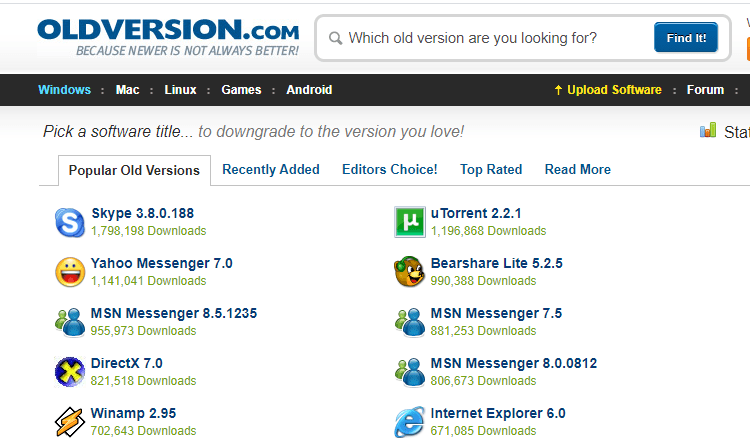The image size is (750, 447).
Task: Click 1,196,868 Downloads text
Action: pyautogui.click(x=488, y=231)
